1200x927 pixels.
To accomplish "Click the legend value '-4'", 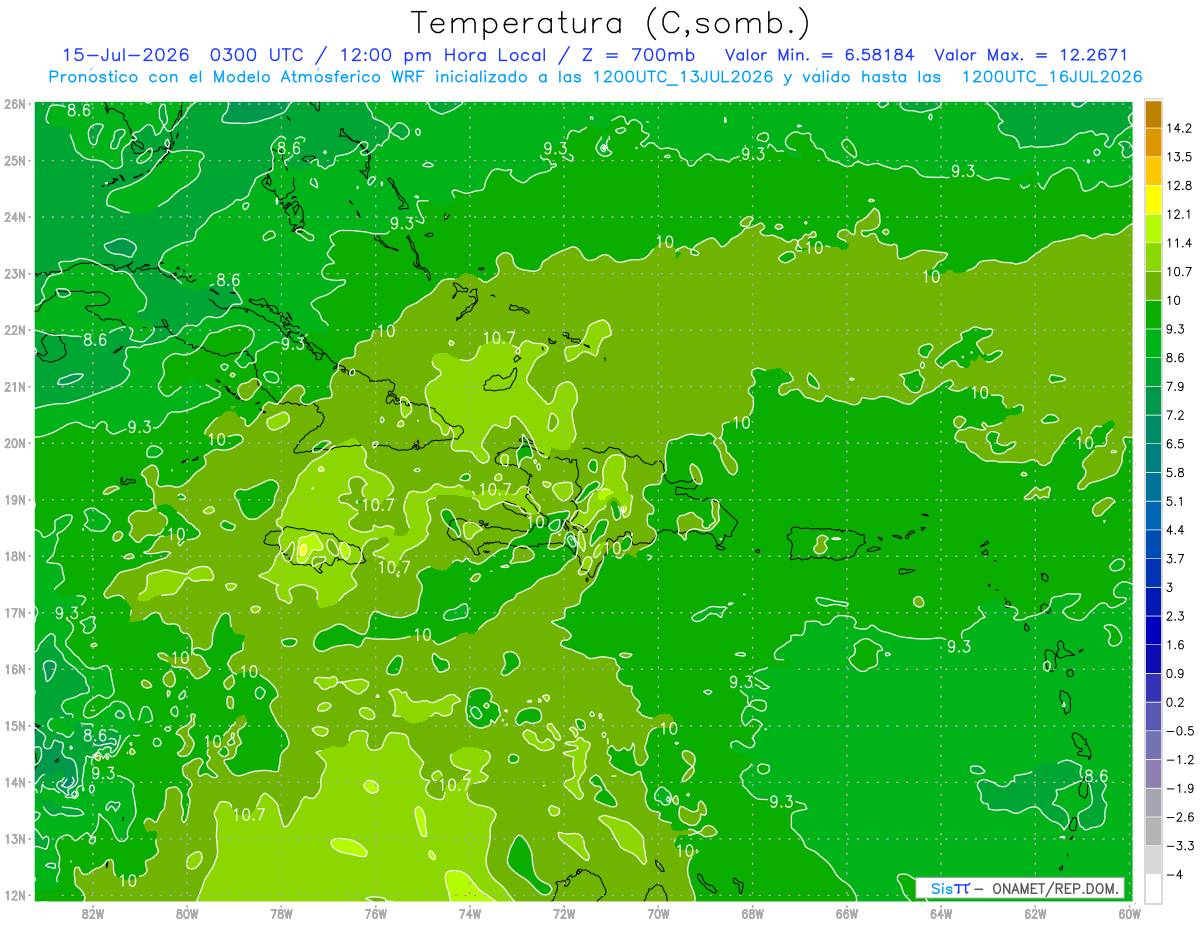I will 1174,874.
